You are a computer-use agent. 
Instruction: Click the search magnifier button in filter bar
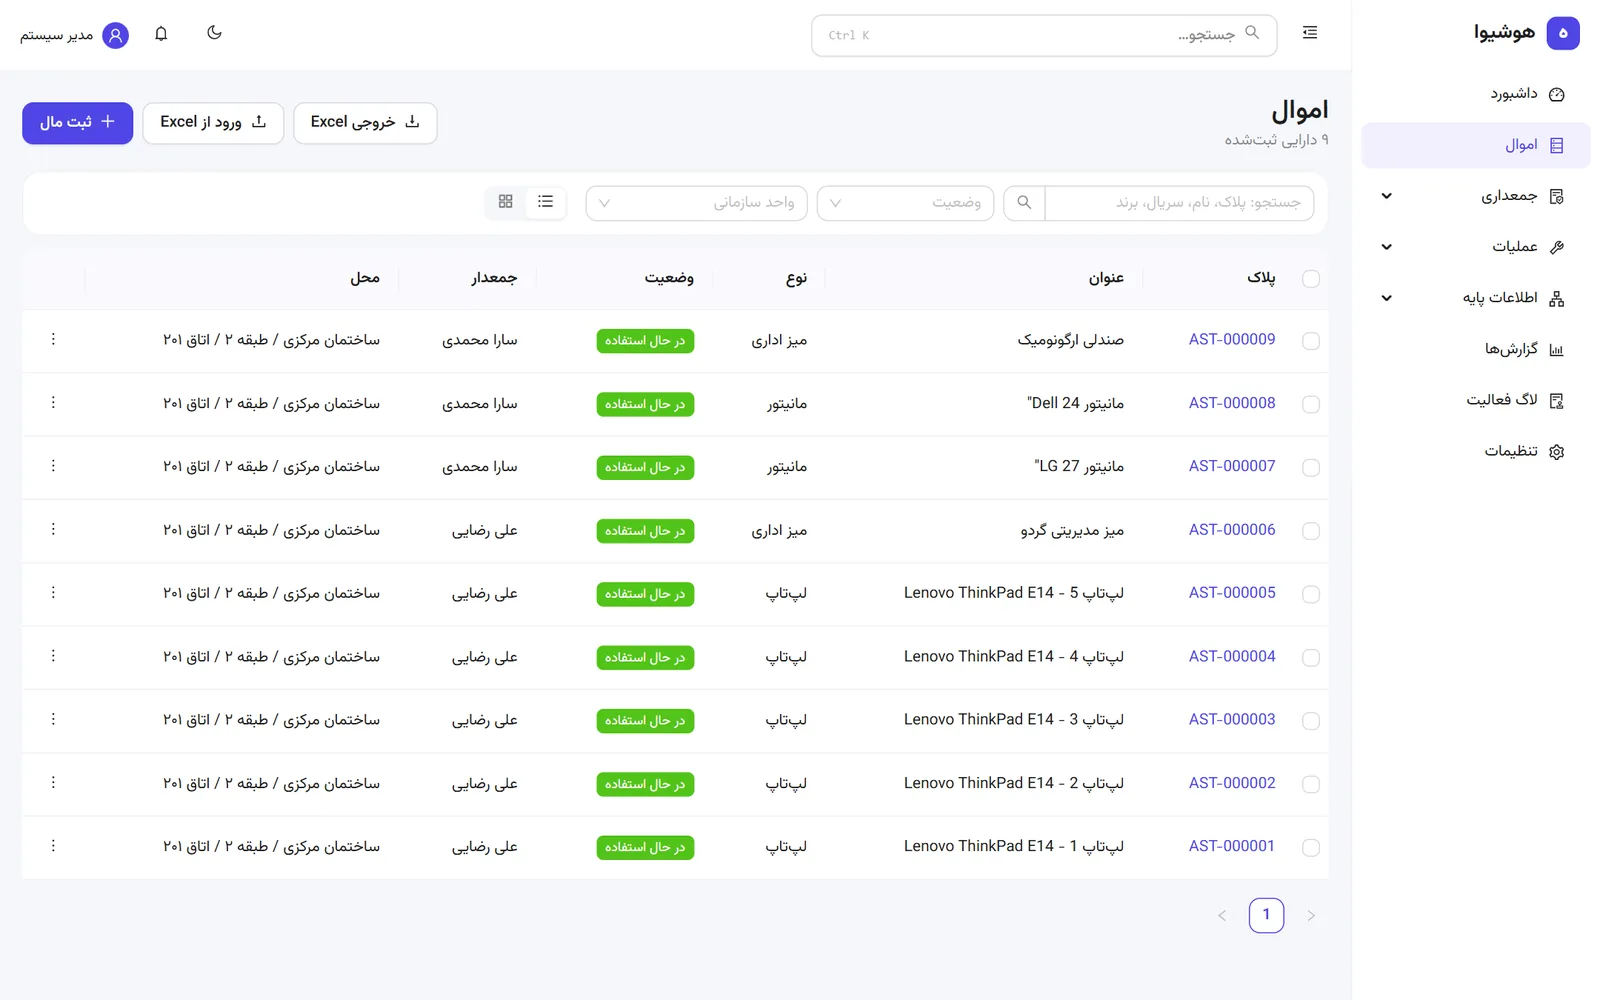[x=1024, y=202]
